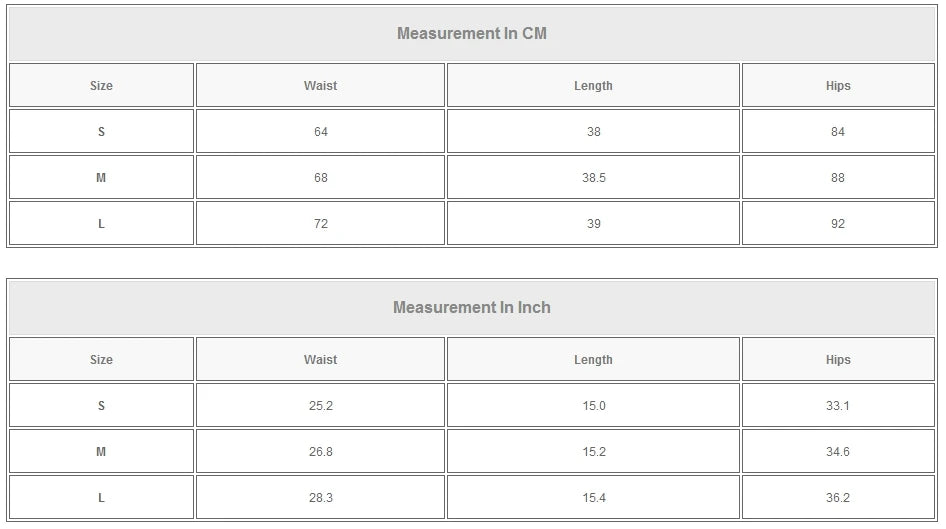This screenshot has height=529, width=946.
Task: Select the length value 15.2 cell
Action: pos(593,452)
